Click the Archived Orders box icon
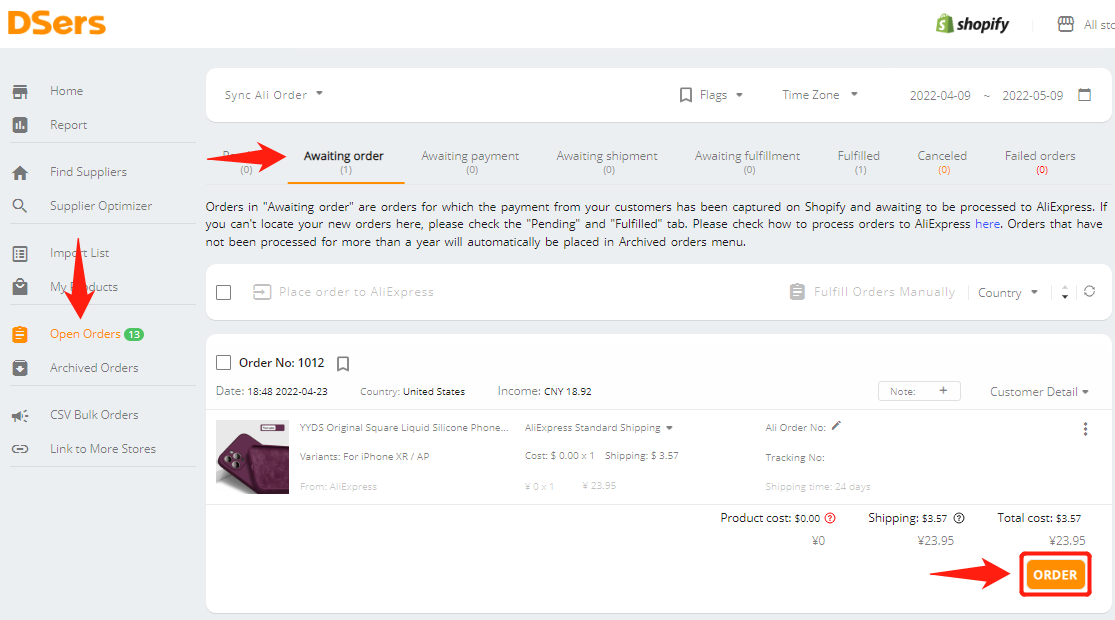1115x620 pixels. (20, 368)
